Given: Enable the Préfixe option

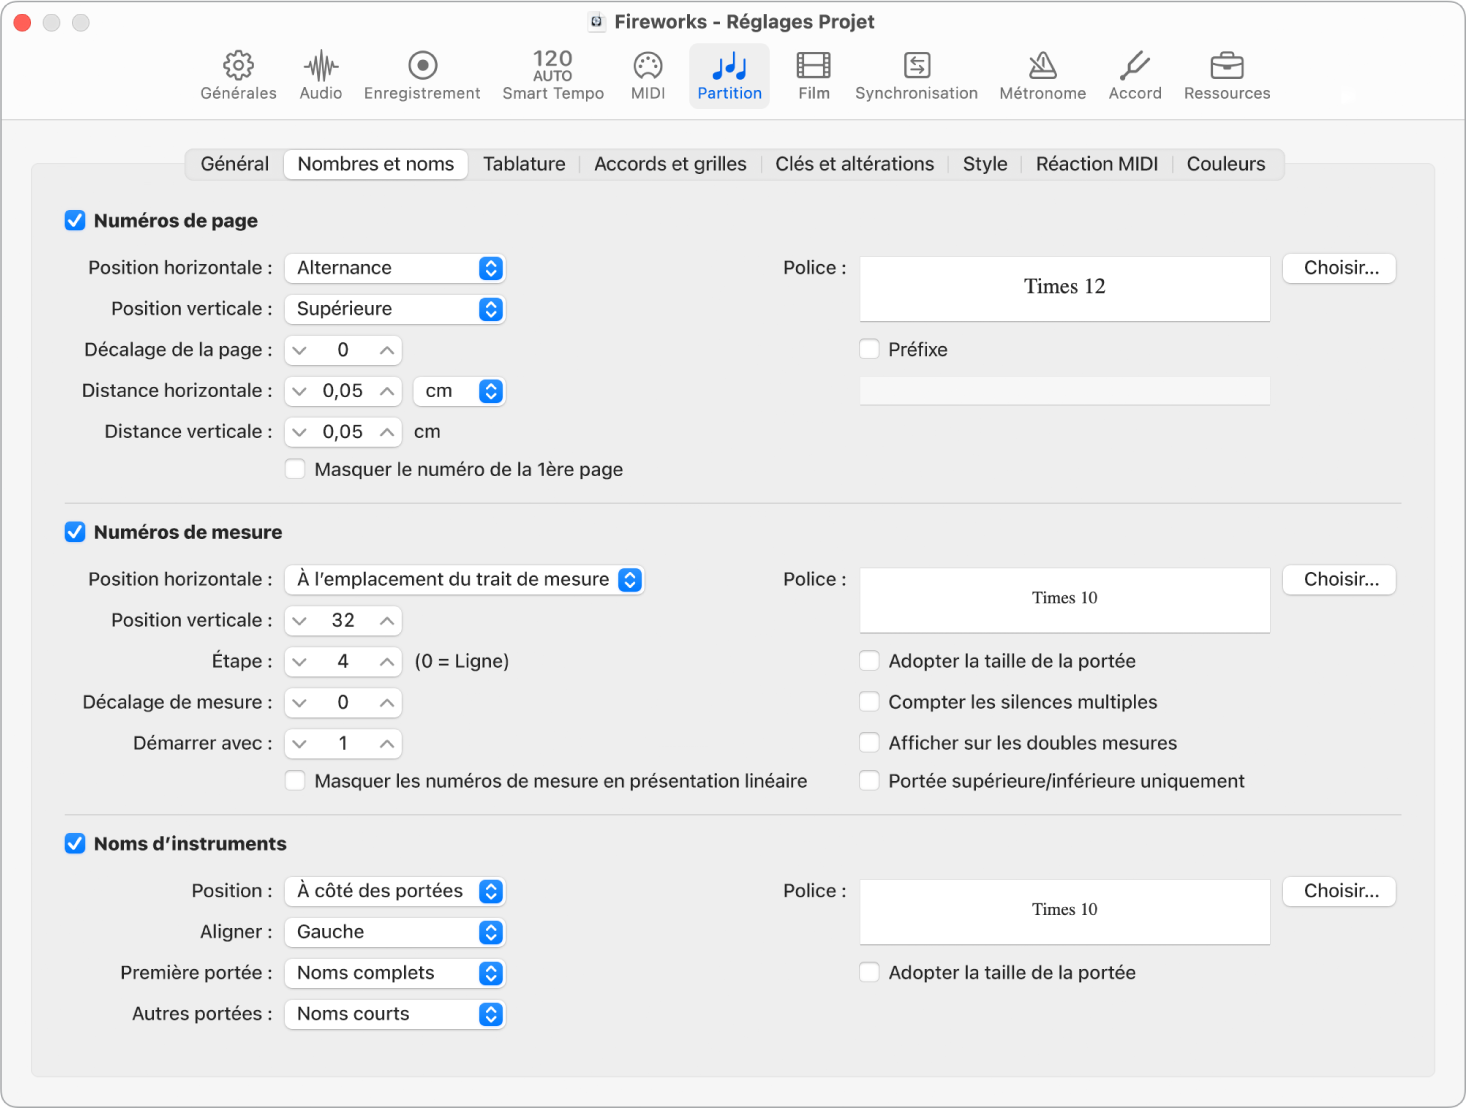Looking at the screenshot, I should 869,349.
